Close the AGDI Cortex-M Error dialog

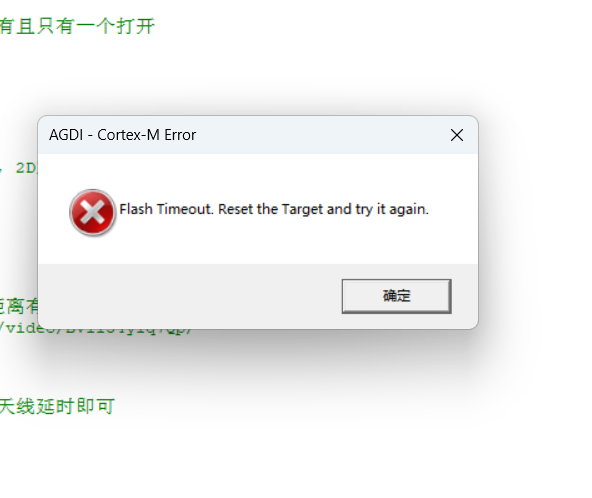click(457, 135)
